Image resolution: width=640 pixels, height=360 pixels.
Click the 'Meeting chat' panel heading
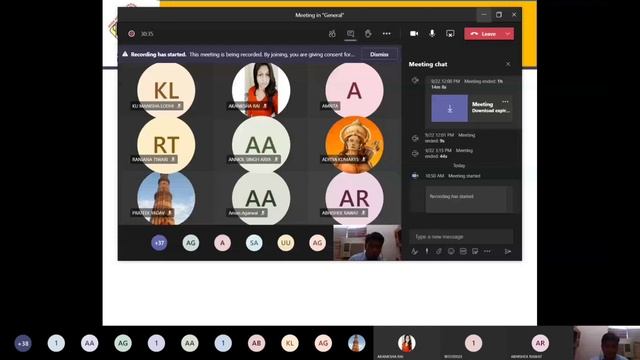point(428,64)
